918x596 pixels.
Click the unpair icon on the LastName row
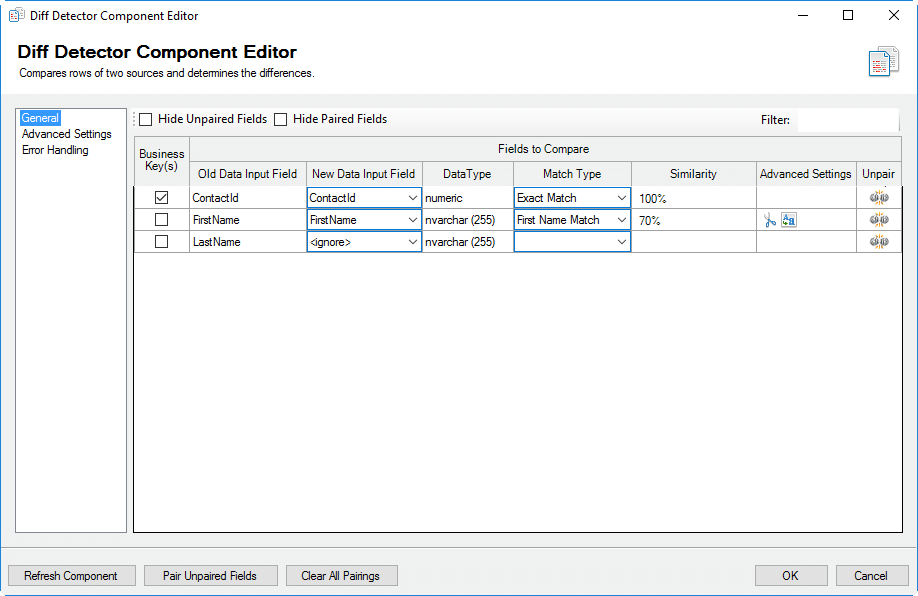pos(879,241)
